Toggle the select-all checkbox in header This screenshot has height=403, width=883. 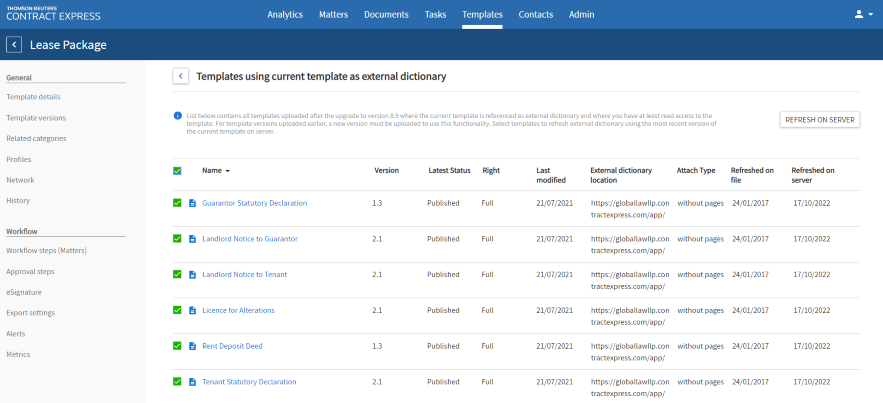[x=177, y=171]
